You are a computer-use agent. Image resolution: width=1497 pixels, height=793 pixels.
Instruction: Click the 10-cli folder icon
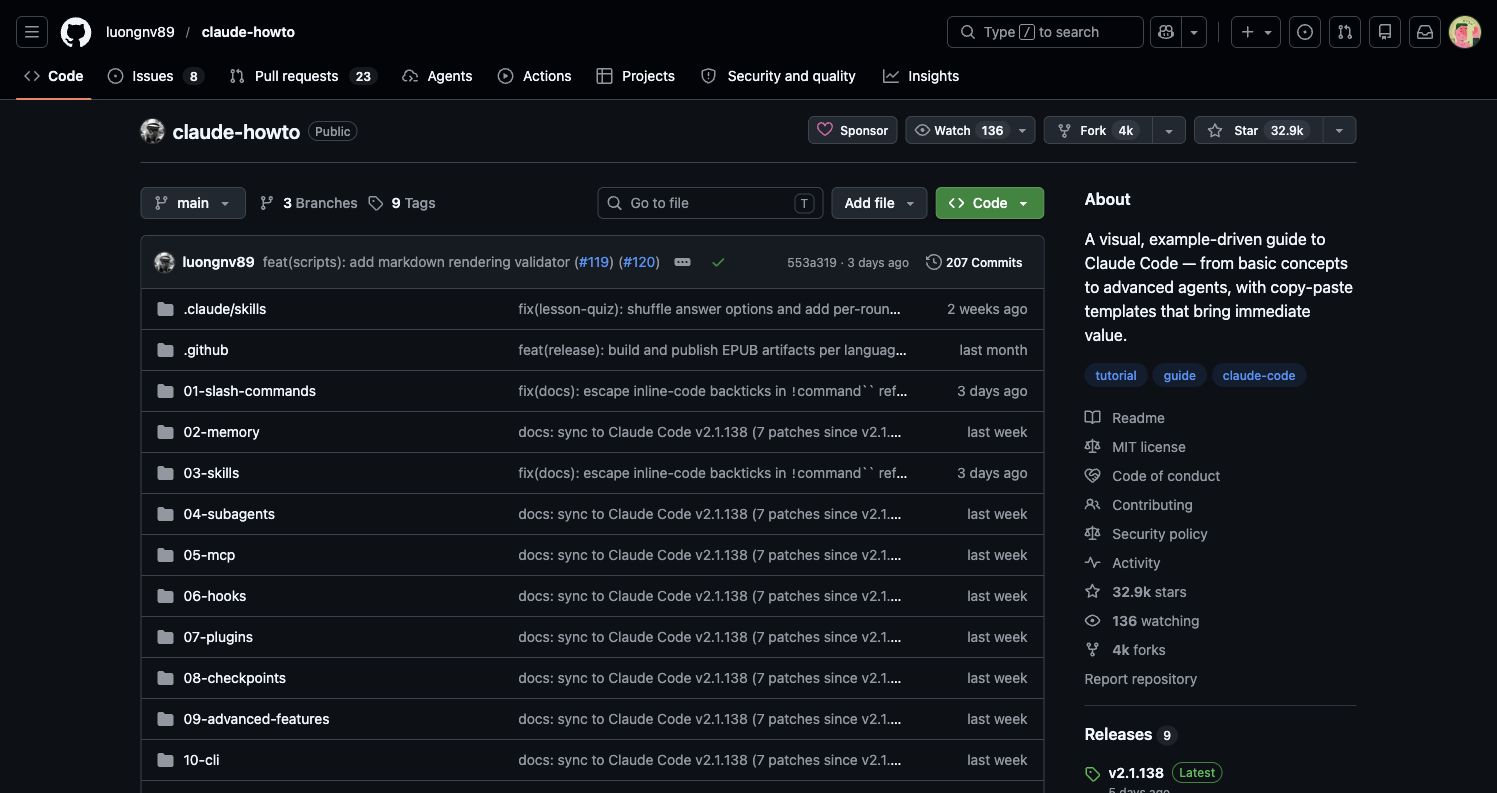(x=165, y=760)
